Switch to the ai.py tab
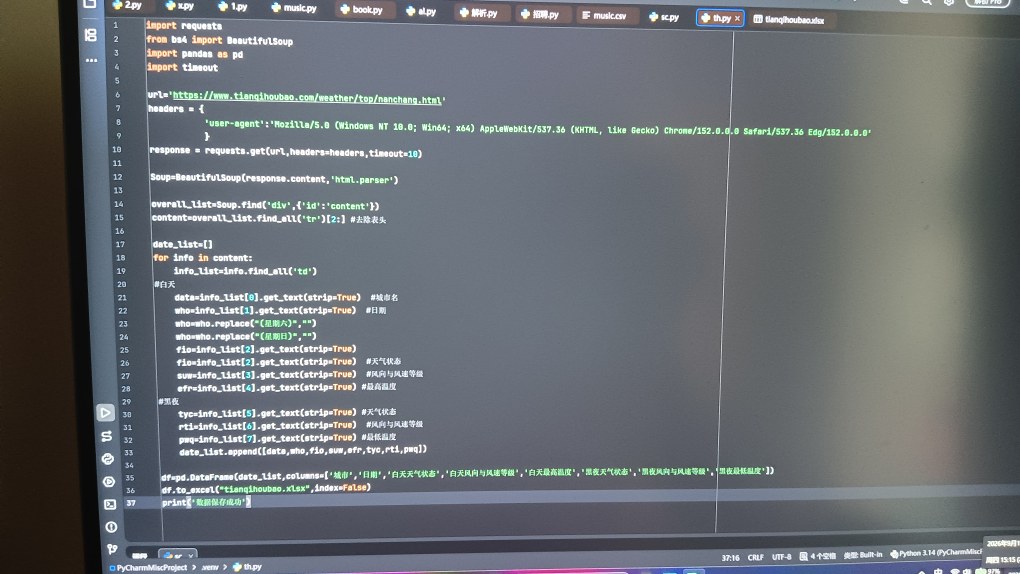 coord(421,11)
